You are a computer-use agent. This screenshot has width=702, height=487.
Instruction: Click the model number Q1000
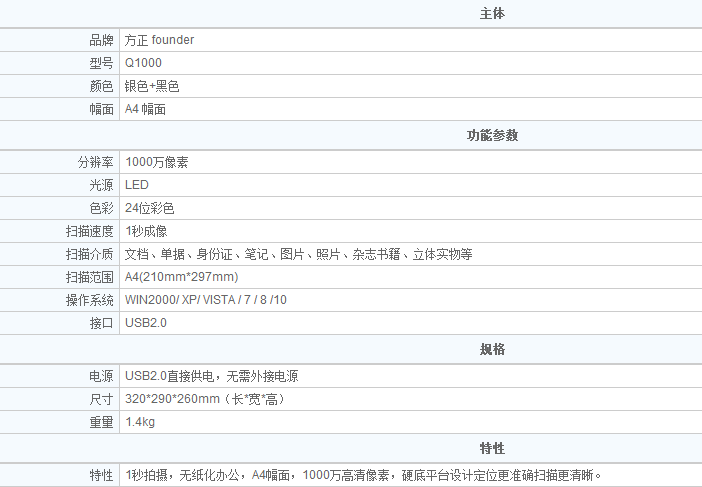pyautogui.click(x=143, y=63)
